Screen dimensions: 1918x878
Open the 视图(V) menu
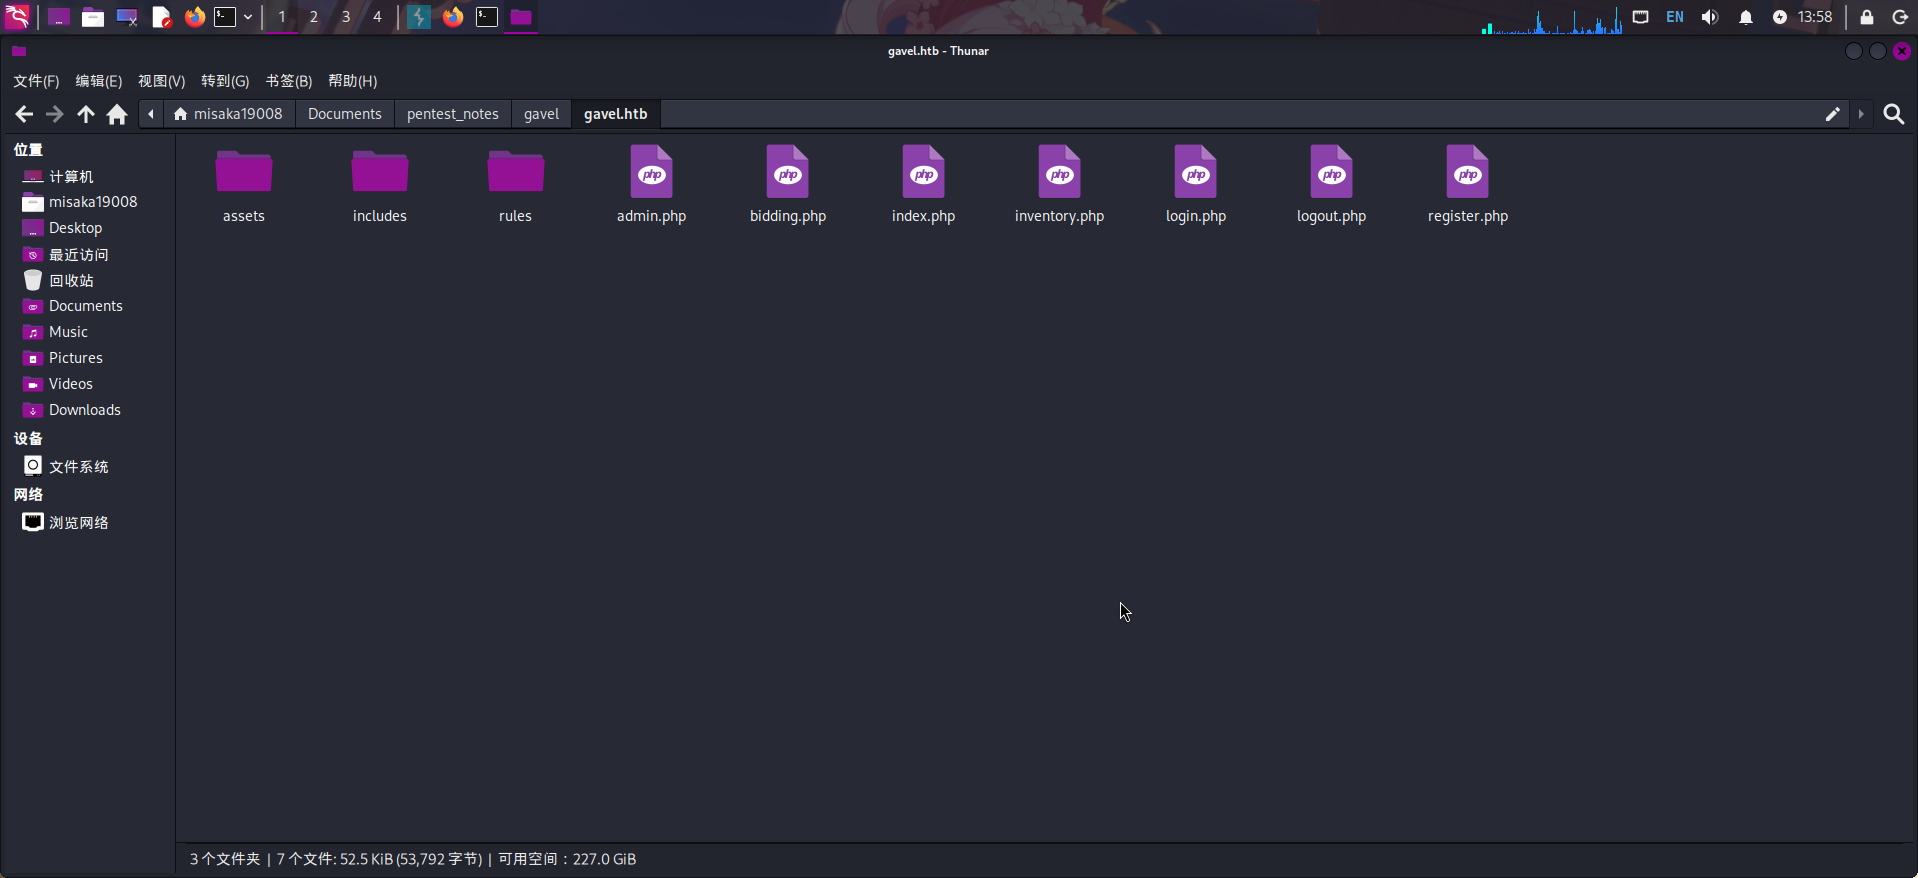162,81
